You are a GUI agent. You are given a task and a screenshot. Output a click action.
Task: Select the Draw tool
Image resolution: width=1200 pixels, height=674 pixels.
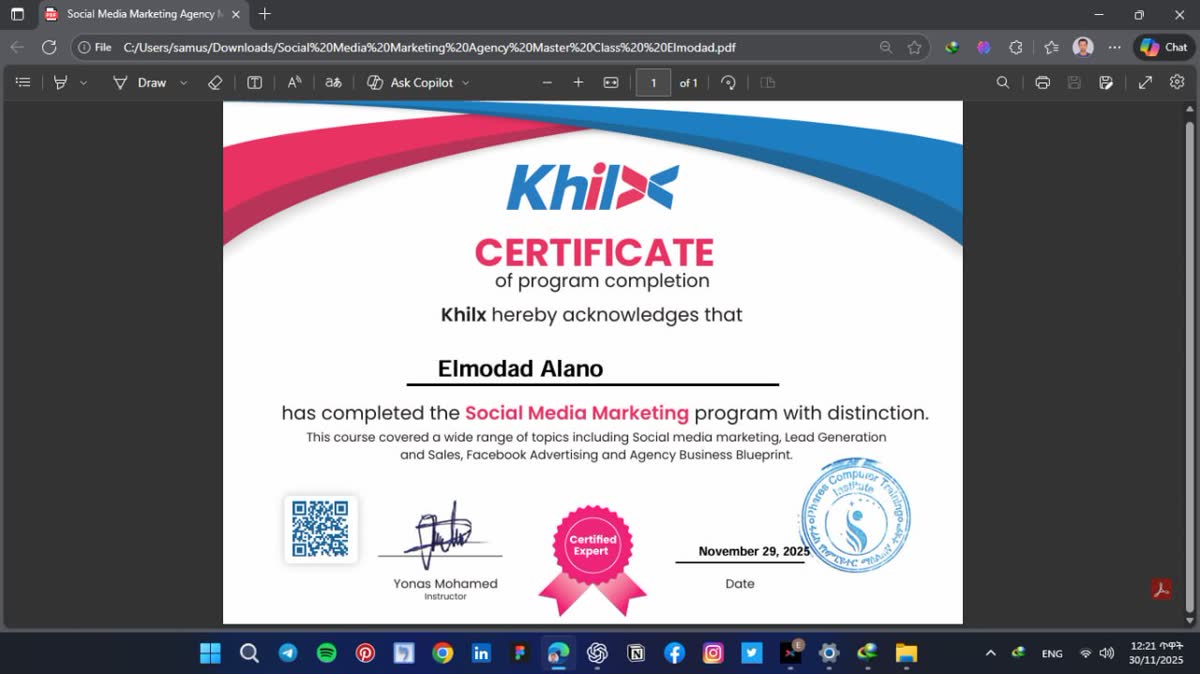pyautogui.click(x=139, y=83)
